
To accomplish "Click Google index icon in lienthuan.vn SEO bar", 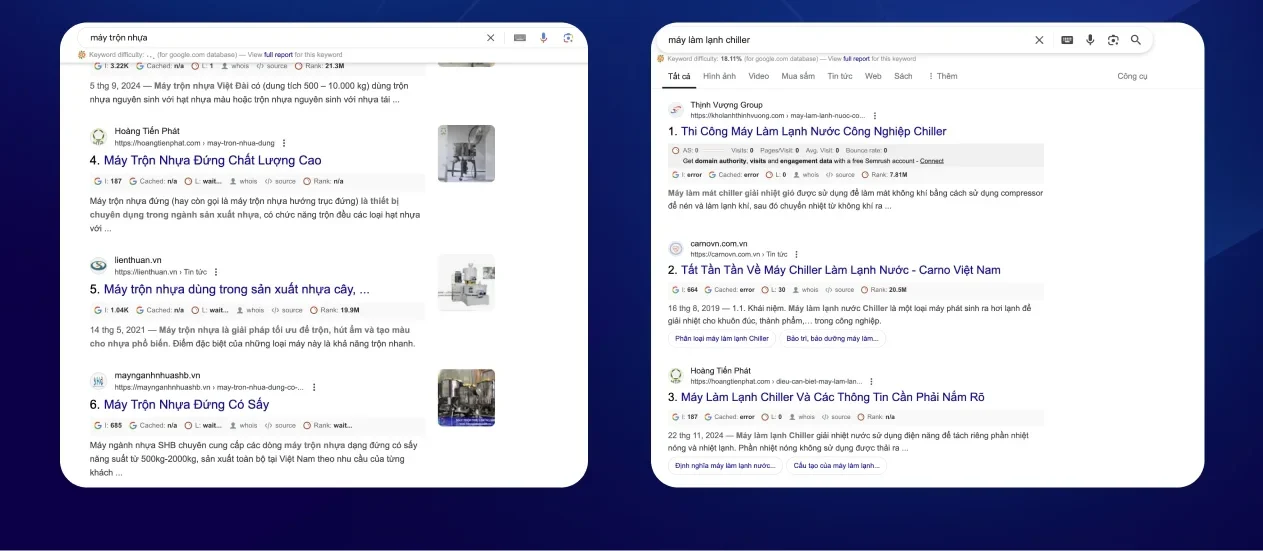I will point(98,310).
